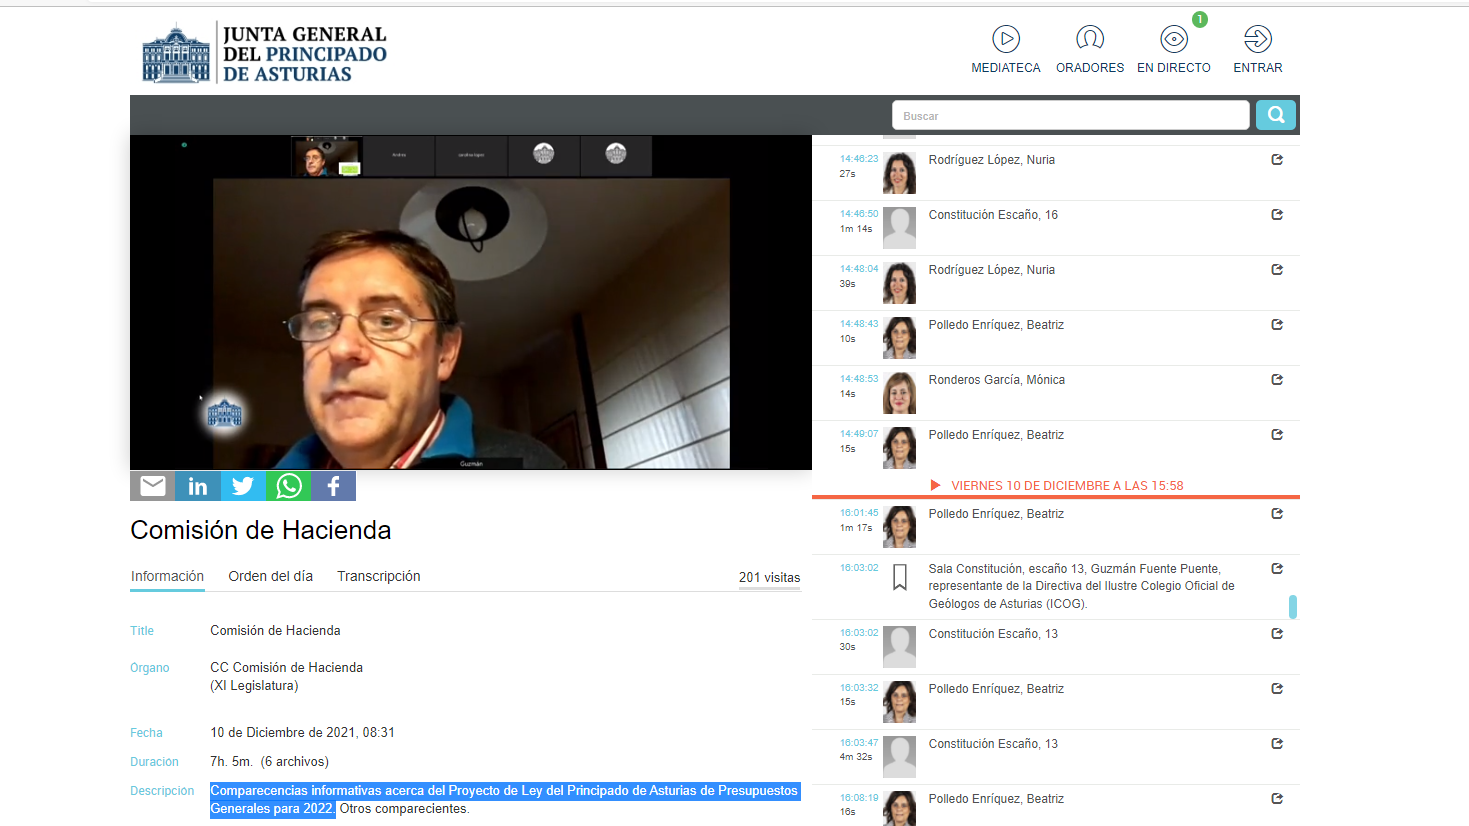Share Constitución Escaño 13 at 16:03:02
The image size is (1469, 826).
pos(1277,634)
